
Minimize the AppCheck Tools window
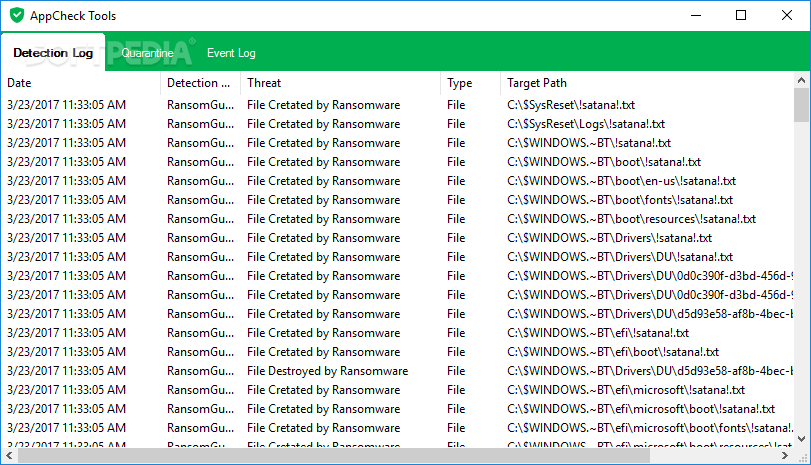(696, 16)
